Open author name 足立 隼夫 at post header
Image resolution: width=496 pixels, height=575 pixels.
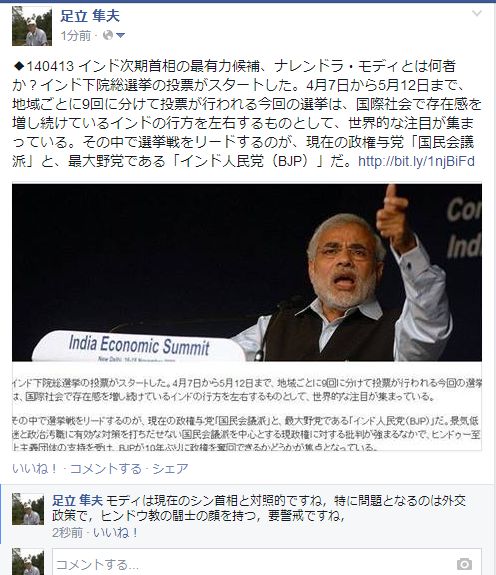(90, 16)
